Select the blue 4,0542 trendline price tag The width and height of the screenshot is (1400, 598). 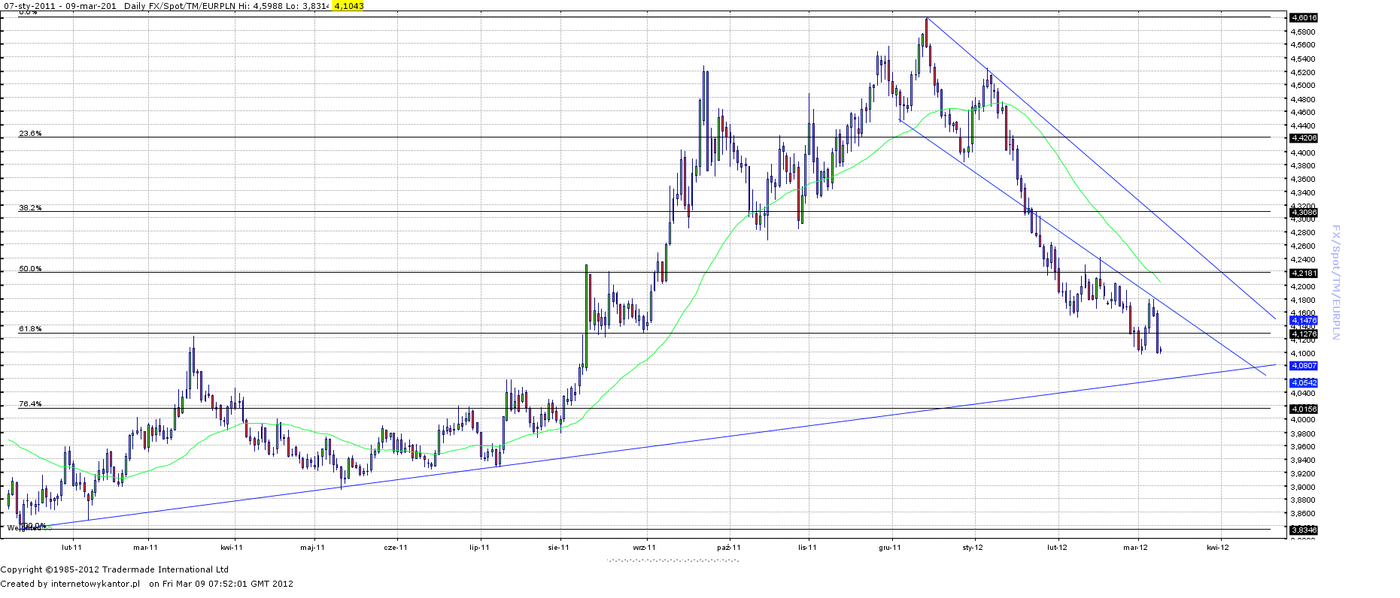1304,383
